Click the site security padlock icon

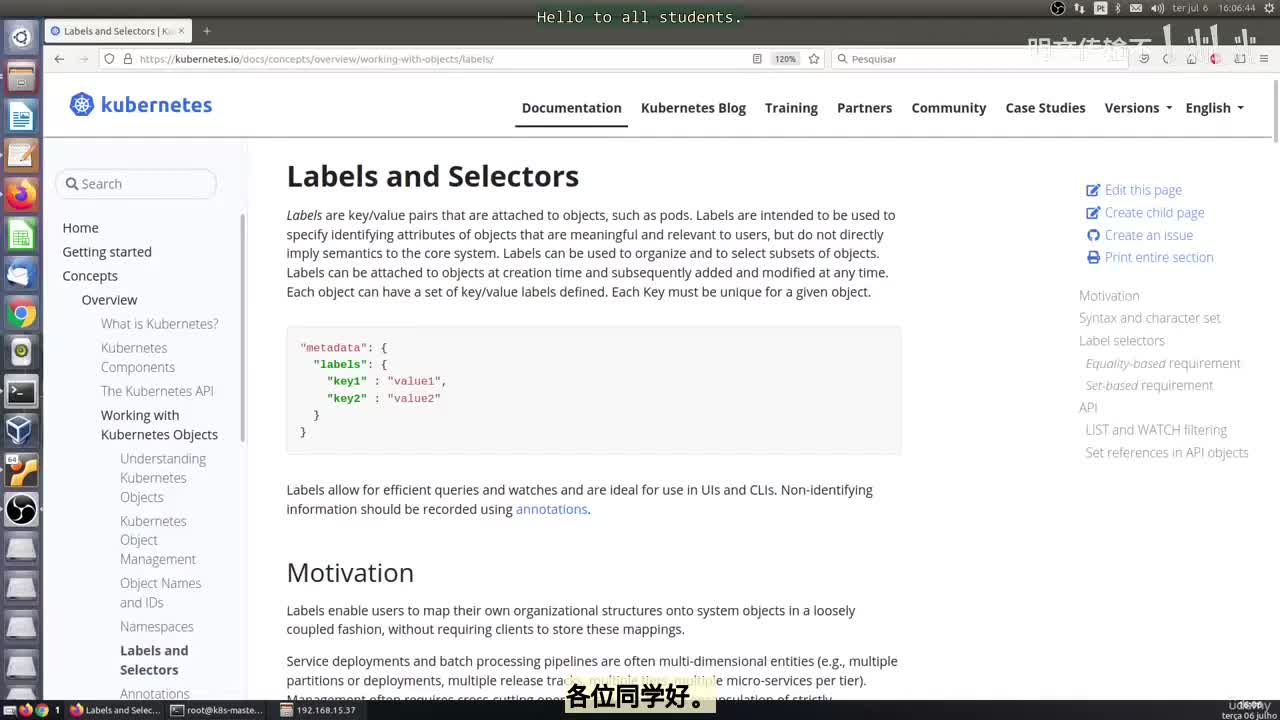pyautogui.click(x=128, y=59)
